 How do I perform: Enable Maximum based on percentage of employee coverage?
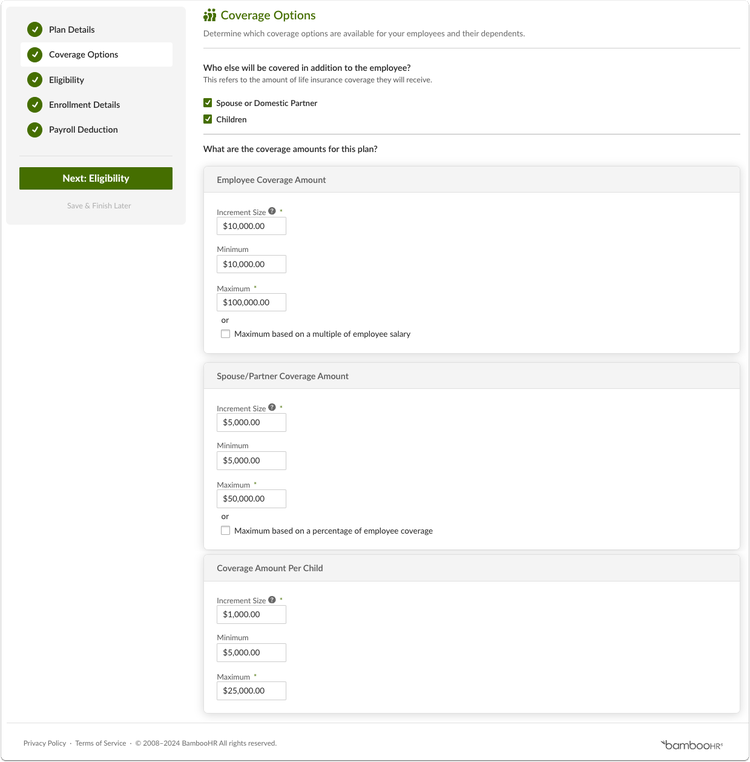[x=226, y=531]
